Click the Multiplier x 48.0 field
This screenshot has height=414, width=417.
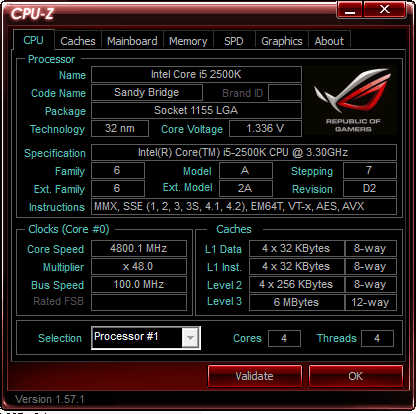[139, 266]
